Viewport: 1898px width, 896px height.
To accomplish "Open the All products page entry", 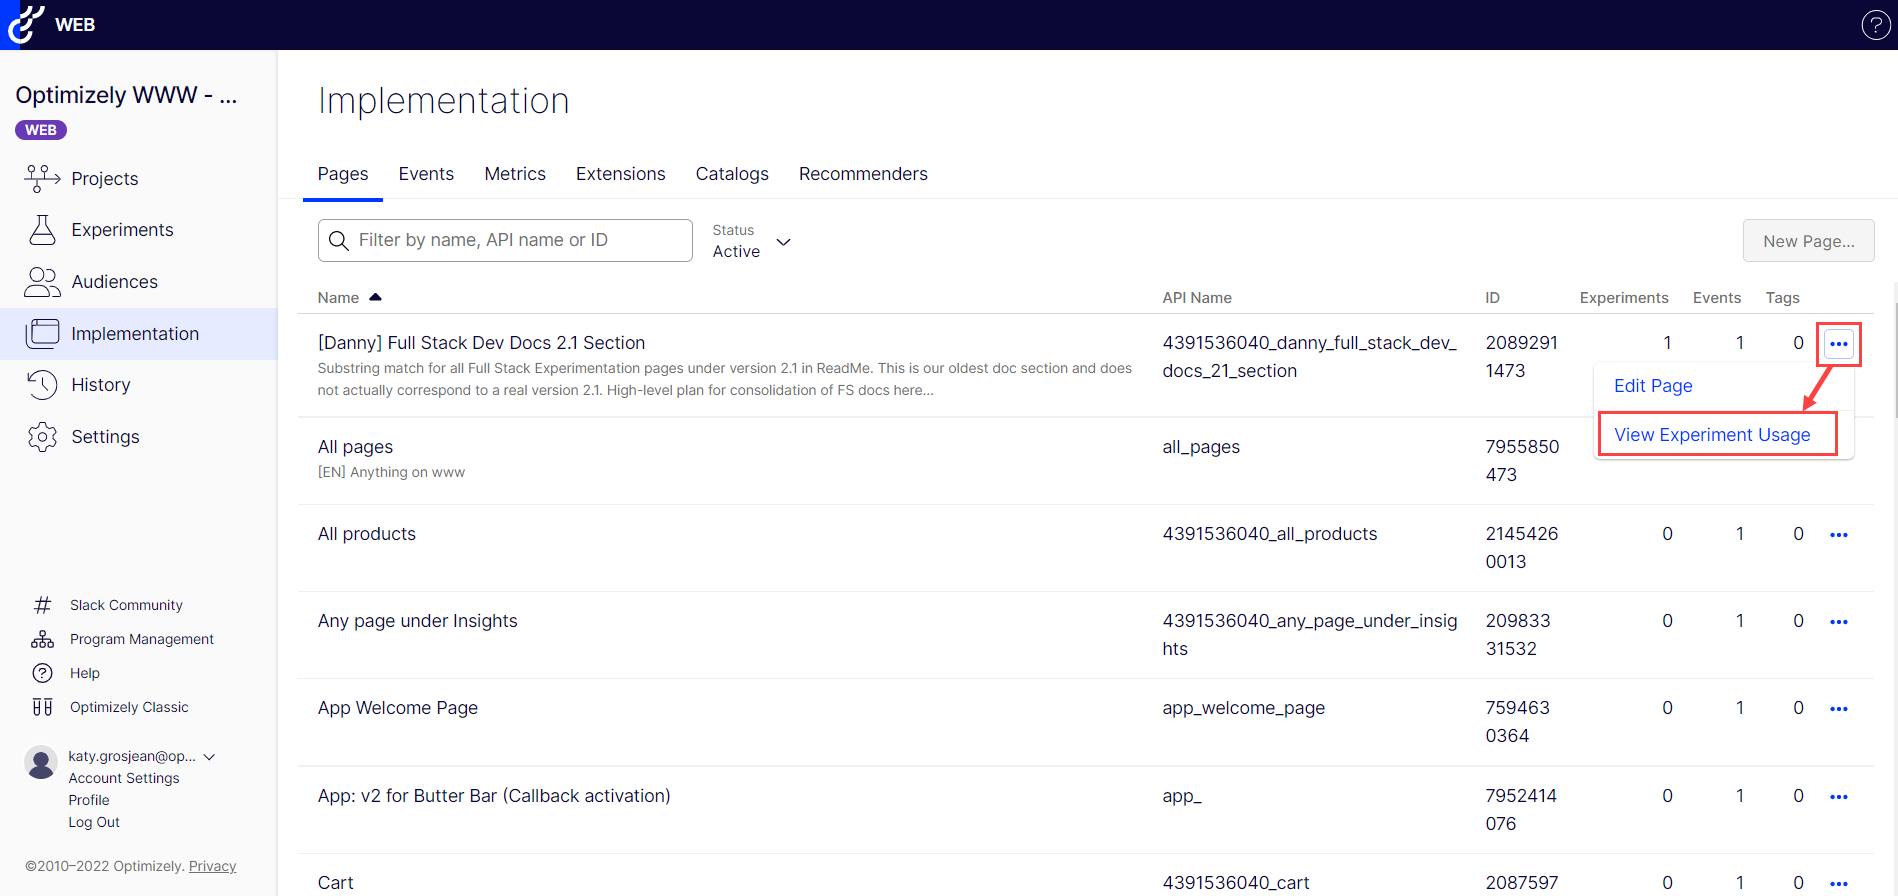I will (x=366, y=534).
